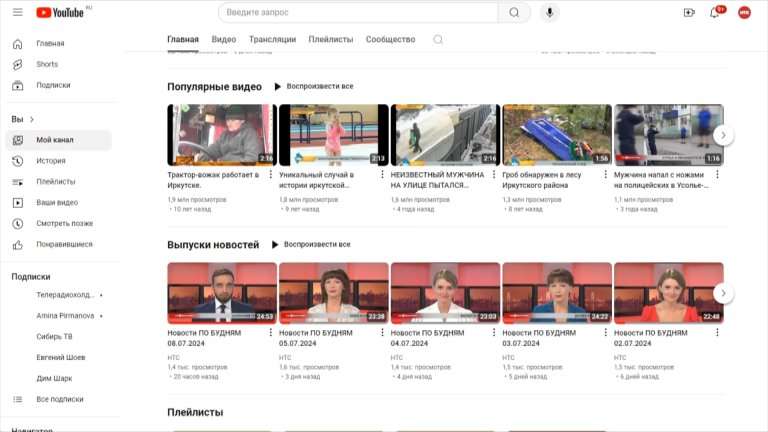Show next popular videos with arrow
Screen dimensions: 768x432
click(x=723, y=135)
